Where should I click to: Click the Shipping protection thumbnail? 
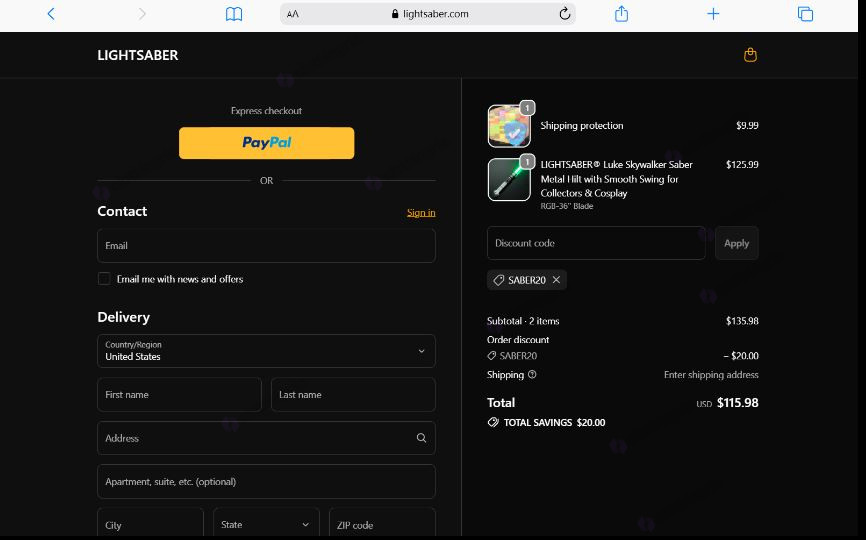509,126
